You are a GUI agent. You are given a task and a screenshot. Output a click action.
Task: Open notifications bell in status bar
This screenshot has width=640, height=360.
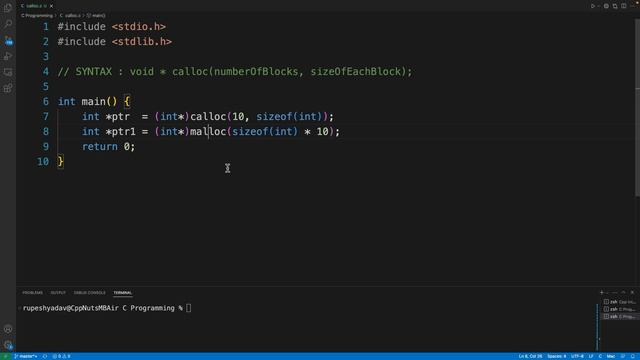pyautogui.click(x=632, y=356)
